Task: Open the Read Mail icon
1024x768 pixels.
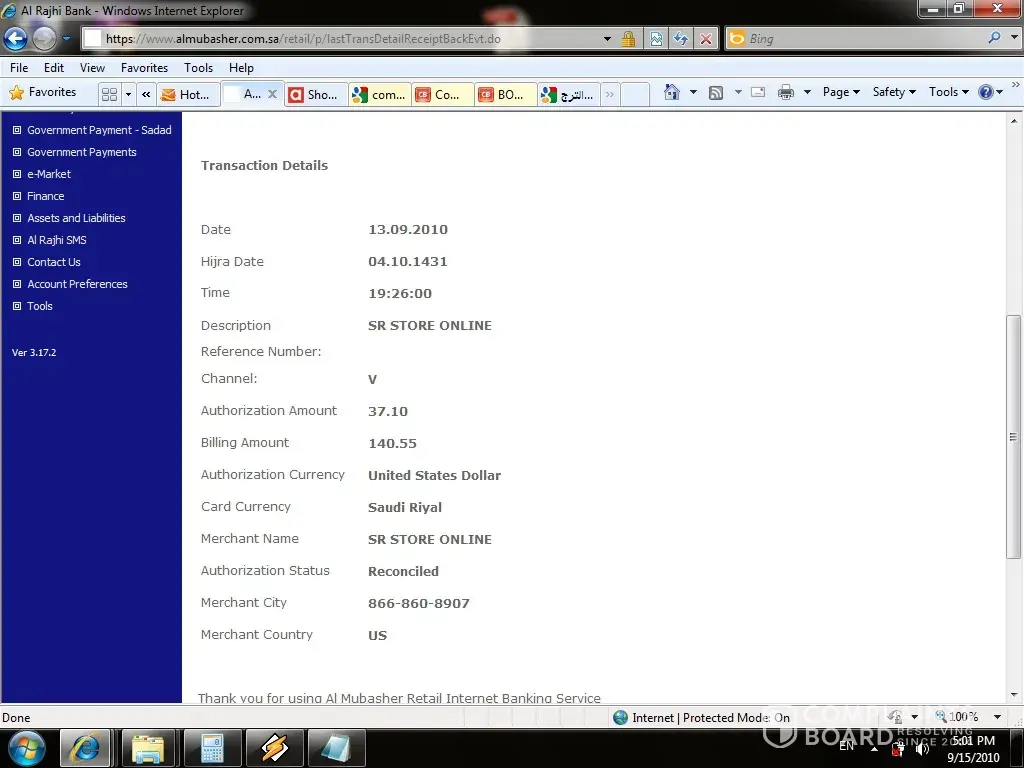Action: point(758,93)
